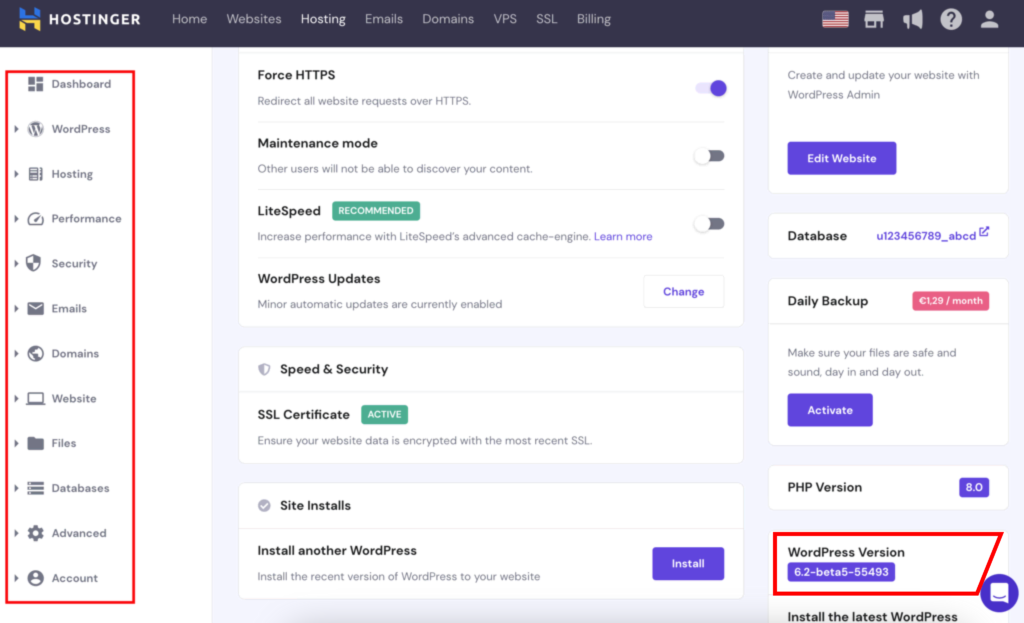This screenshot has width=1024, height=623.
Task: Open the live chat bubble icon
Action: [999, 593]
